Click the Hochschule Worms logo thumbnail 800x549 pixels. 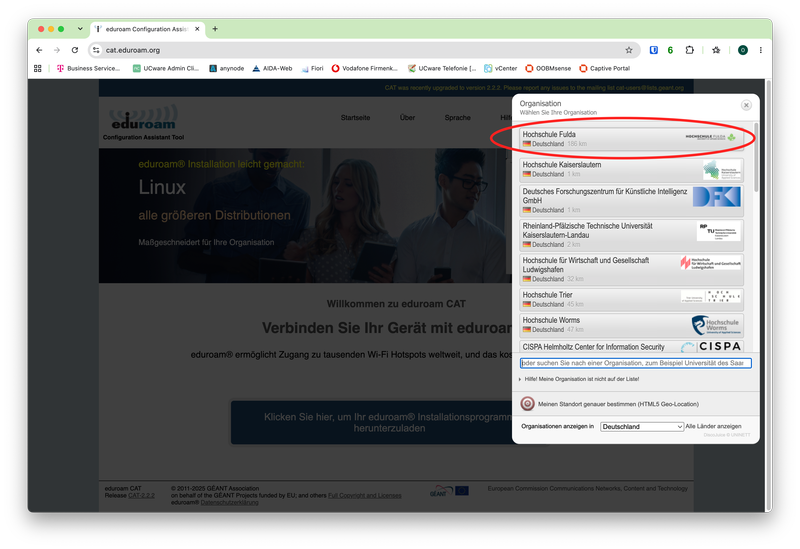point(715,325)
